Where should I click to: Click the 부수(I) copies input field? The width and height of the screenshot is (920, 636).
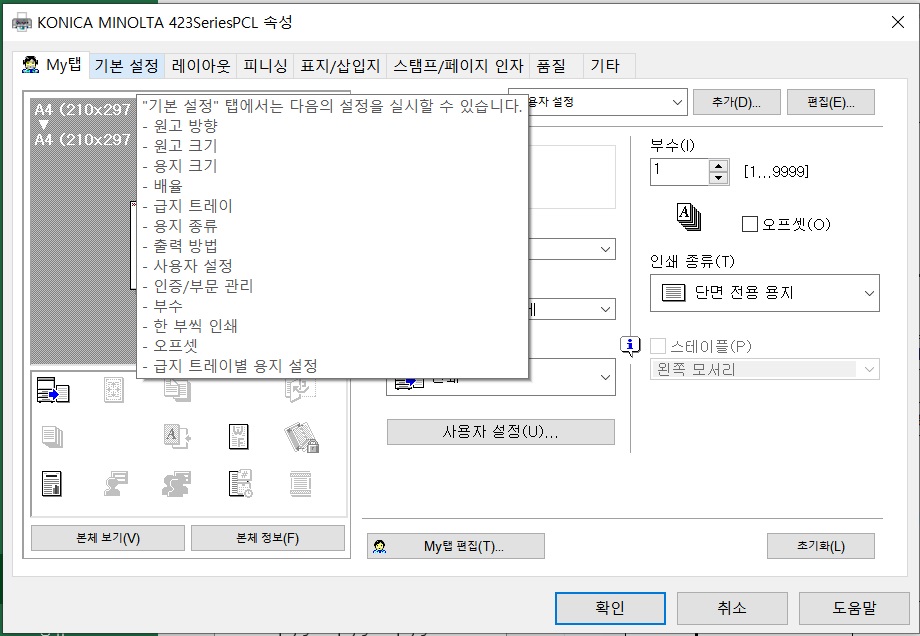point(679,172)
